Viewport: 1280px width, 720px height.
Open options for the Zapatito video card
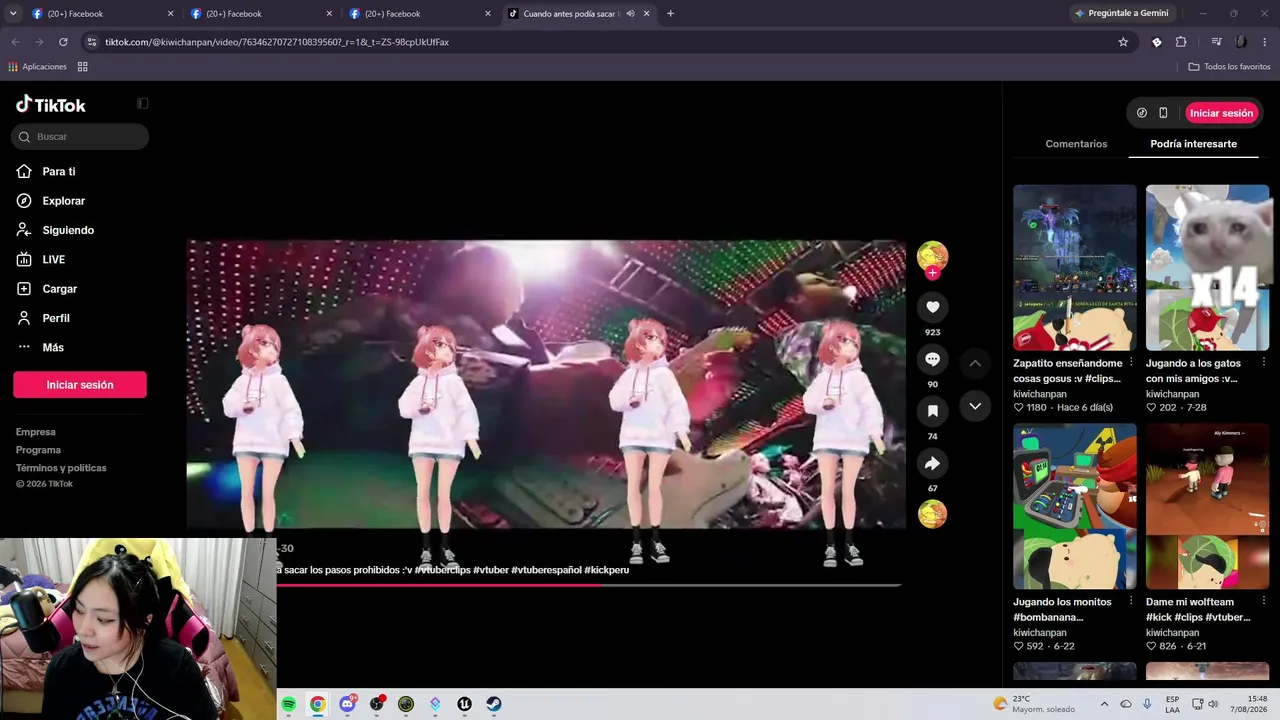pos(1131,363)
